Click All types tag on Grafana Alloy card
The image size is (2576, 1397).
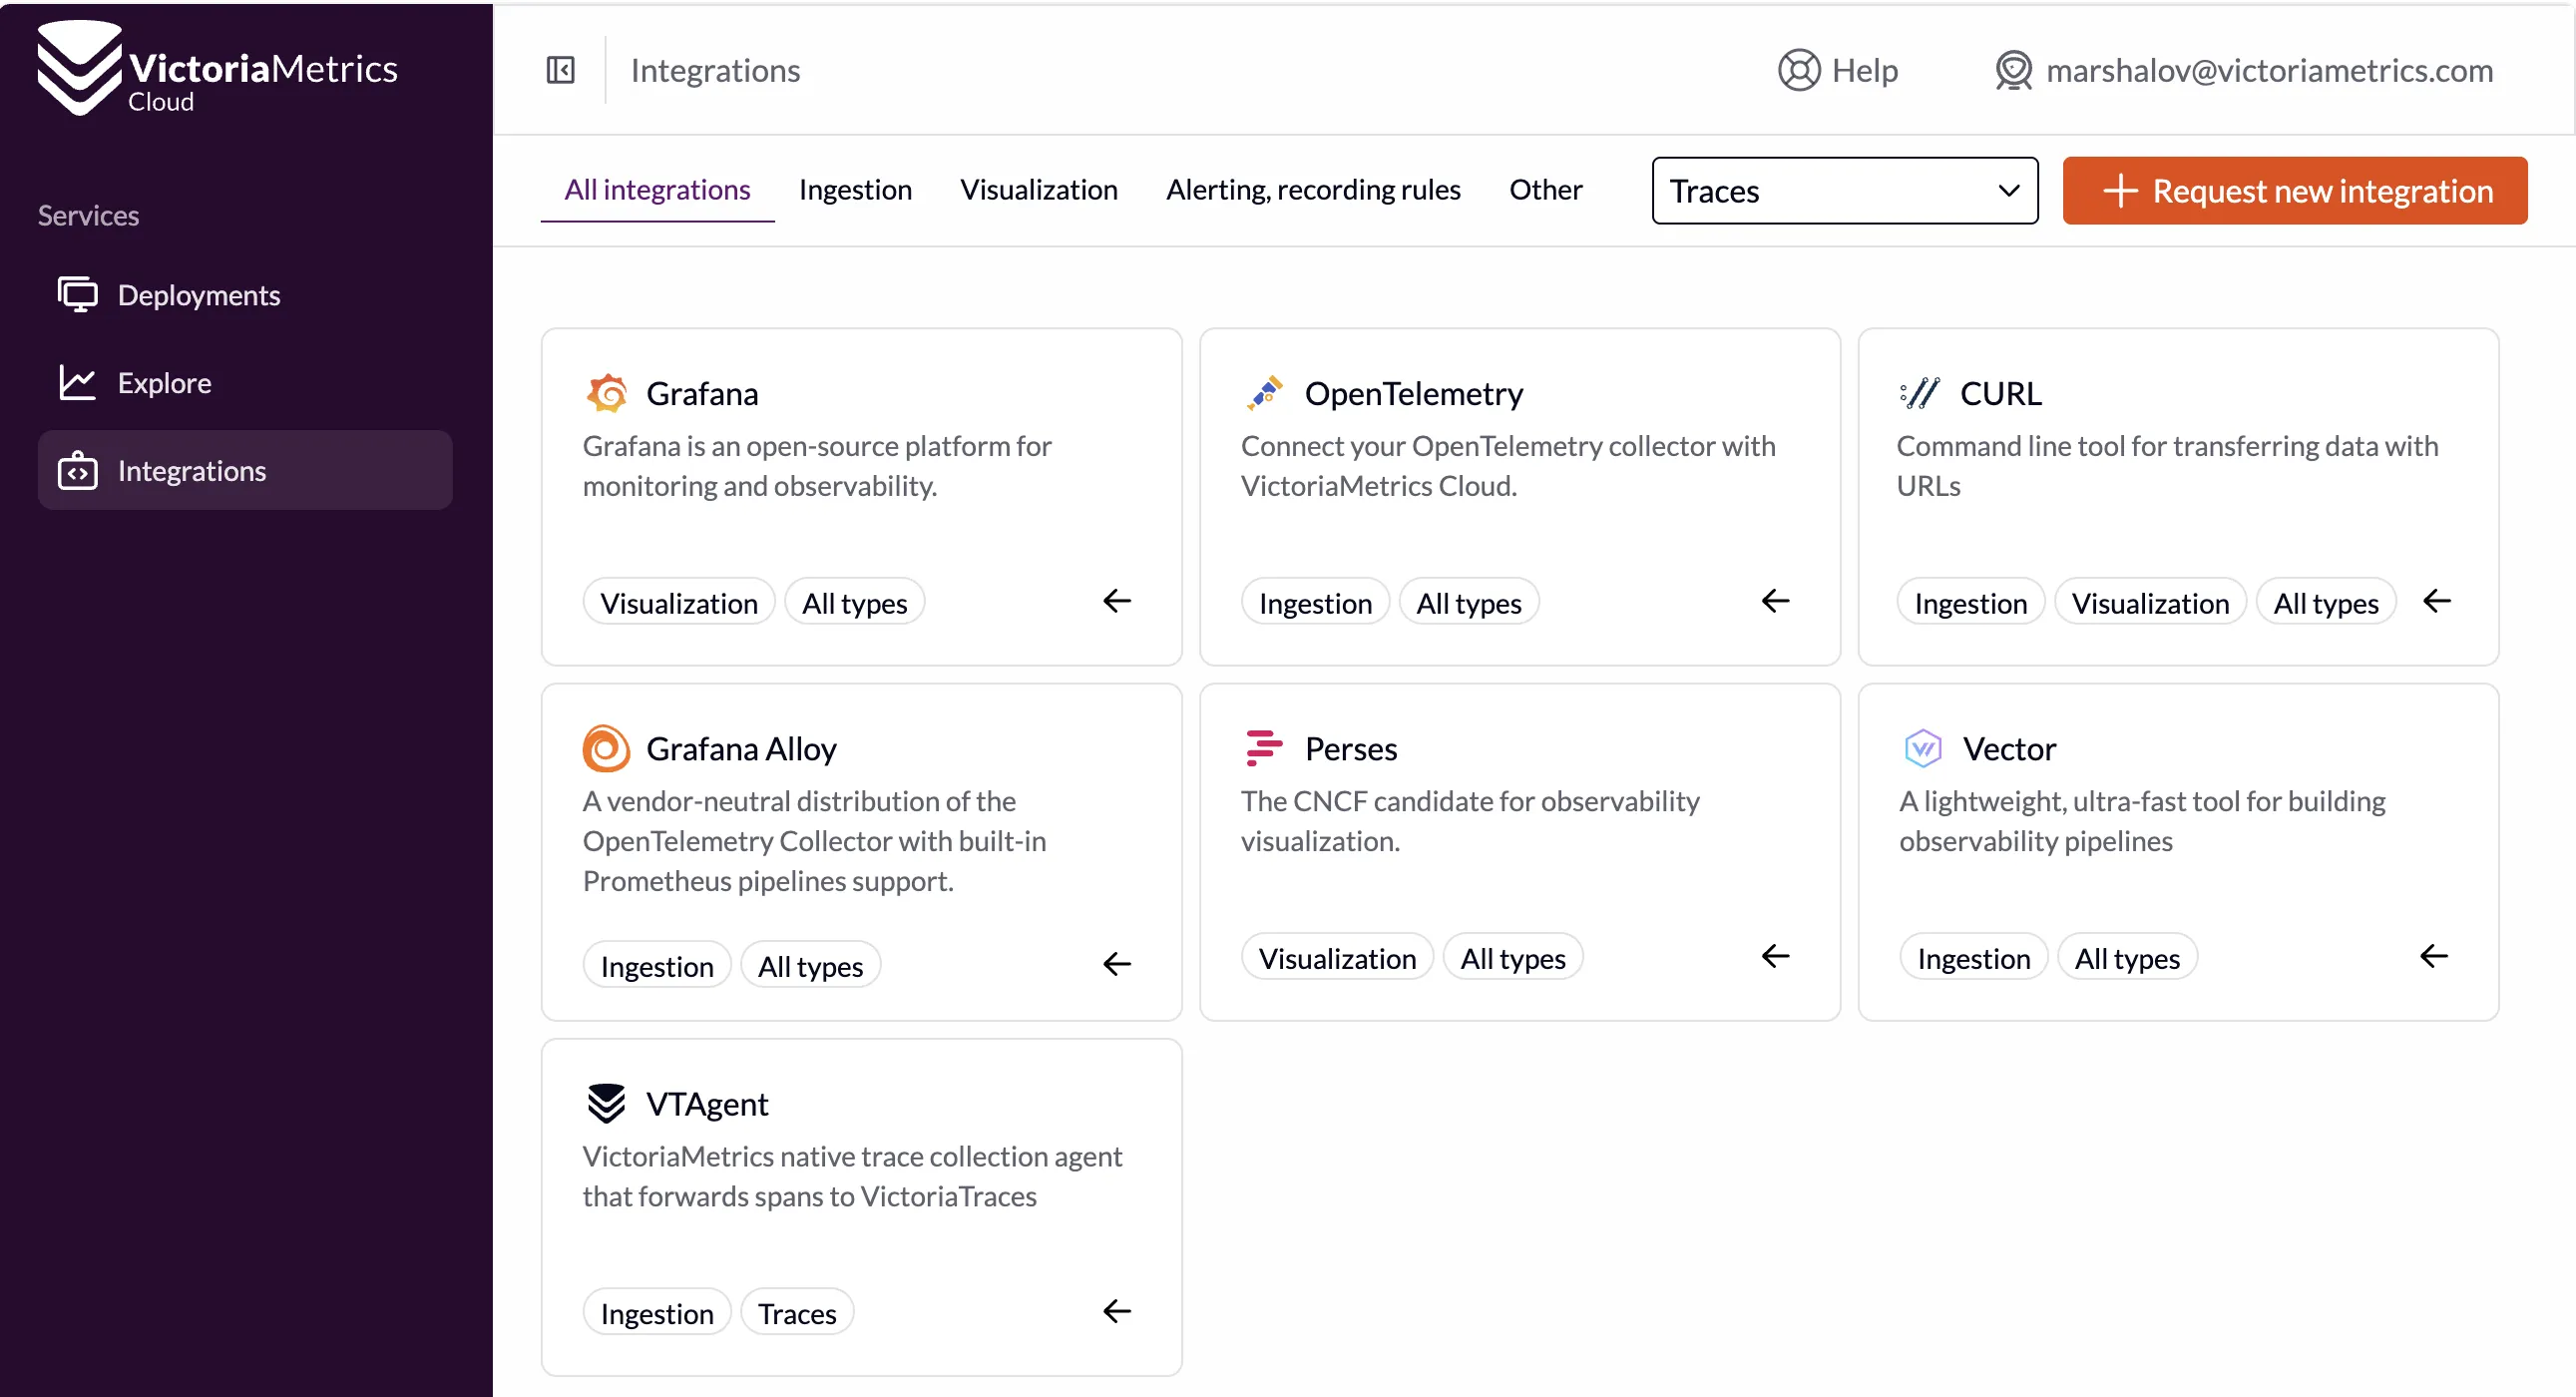810,965
